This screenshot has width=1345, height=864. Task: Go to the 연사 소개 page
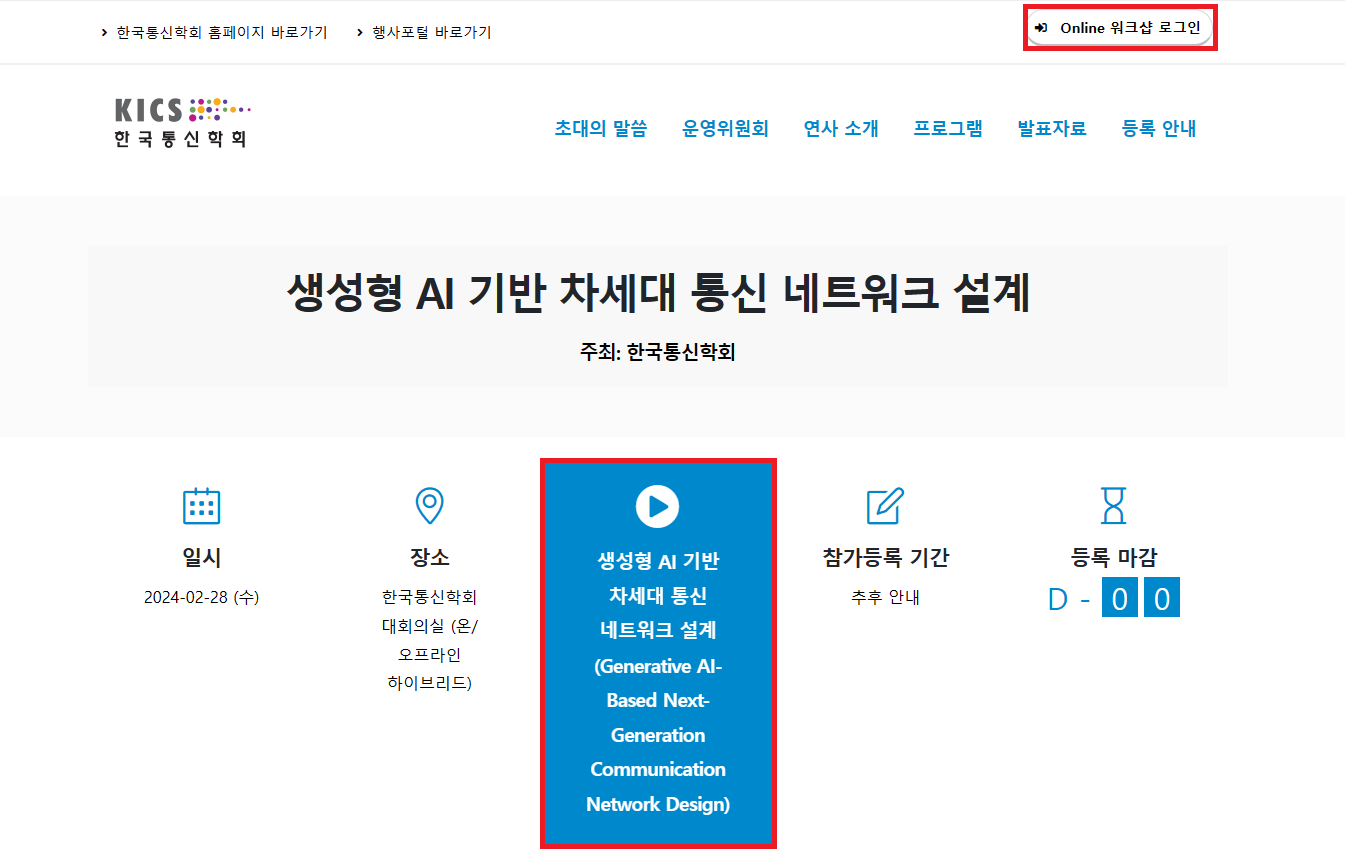pyautogui.click(x=841, y=128)
